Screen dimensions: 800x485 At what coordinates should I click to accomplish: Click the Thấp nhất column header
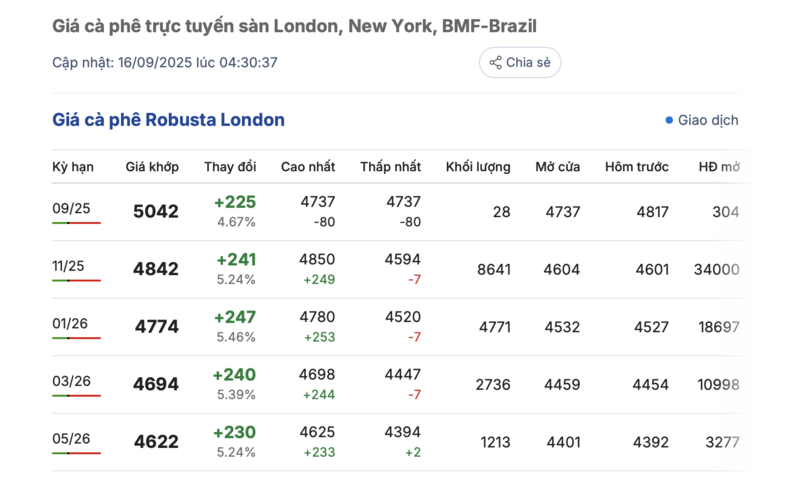pyautogui.click(x=391, y=167)
